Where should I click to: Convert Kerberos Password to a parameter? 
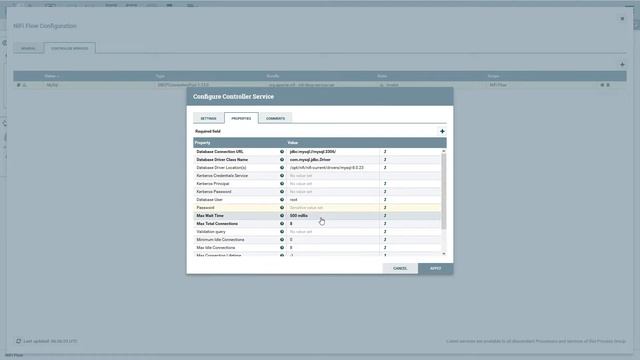[385, 191]
